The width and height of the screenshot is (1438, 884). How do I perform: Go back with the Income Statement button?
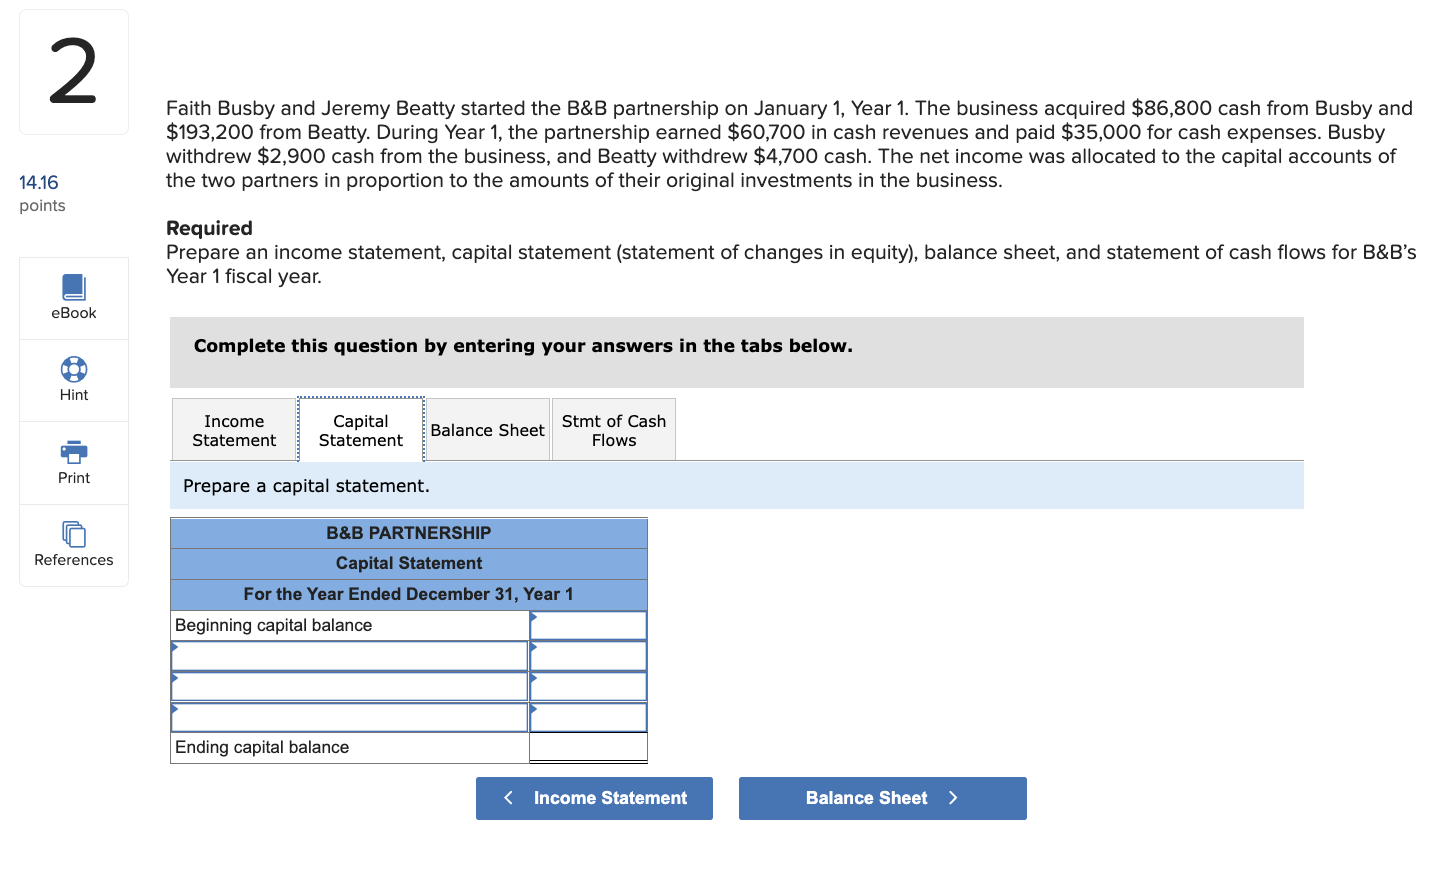pyautogui.click(x=594, y=798)
